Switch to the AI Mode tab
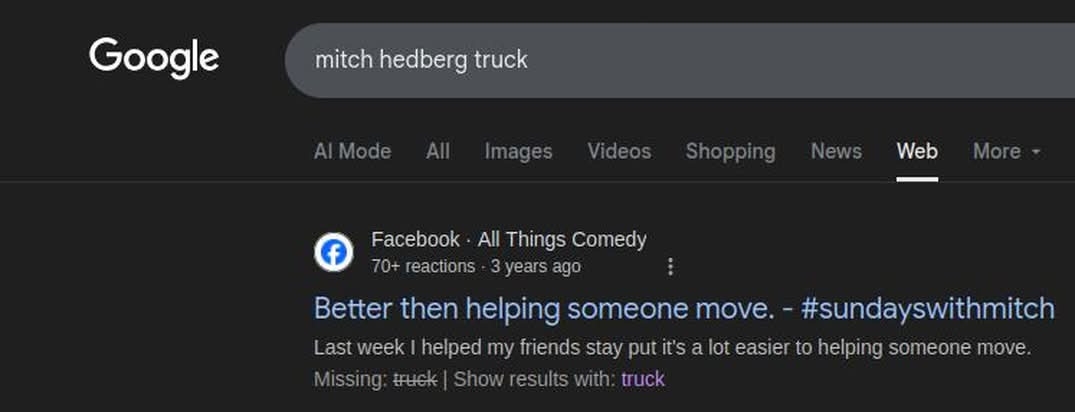The image size is (1075, 412). [352, 151]
